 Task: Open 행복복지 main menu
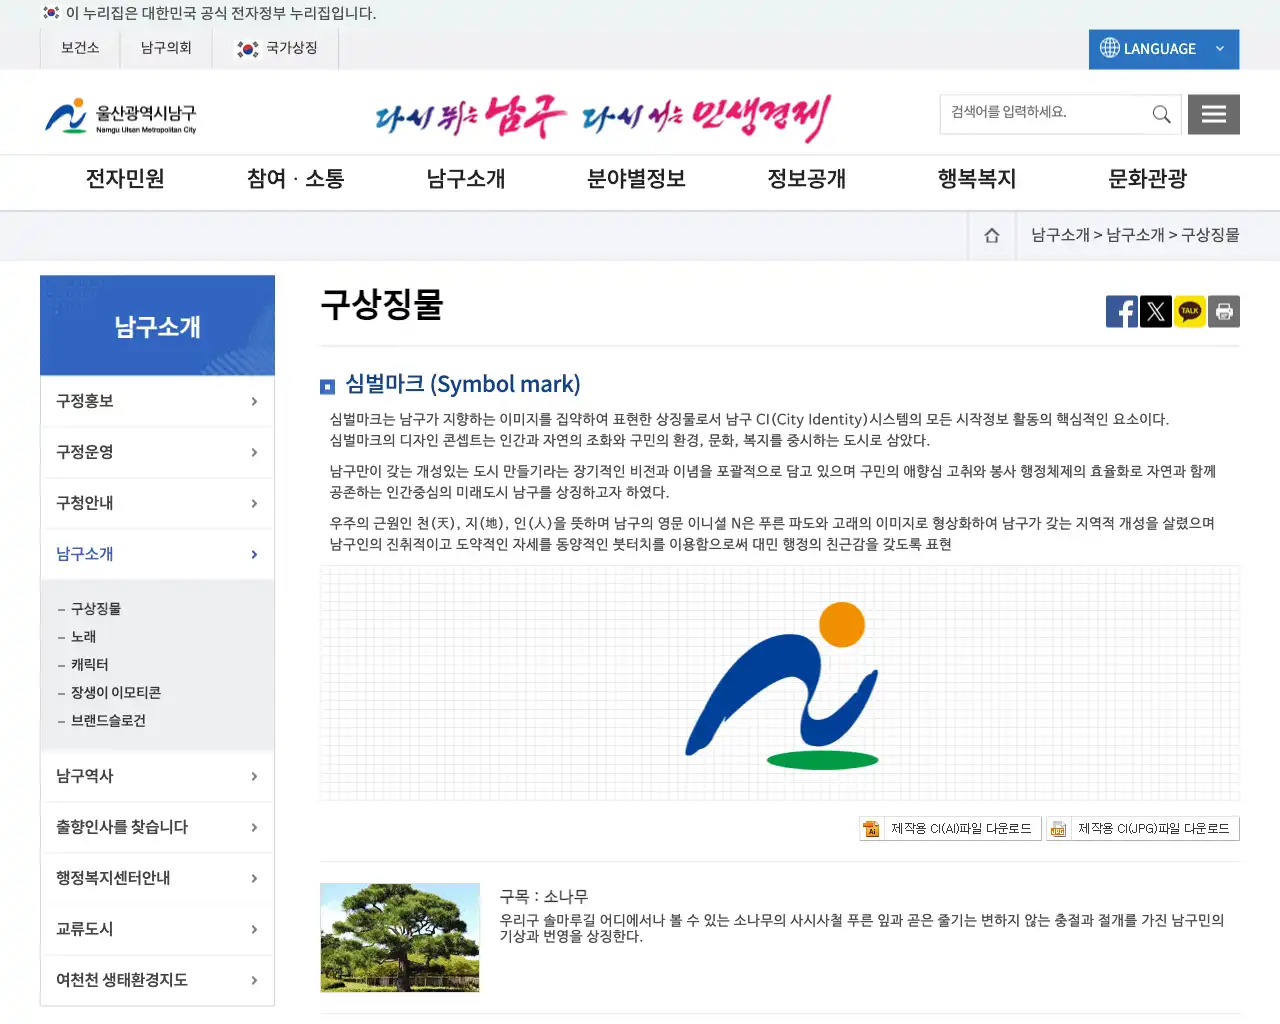[977, 179]
